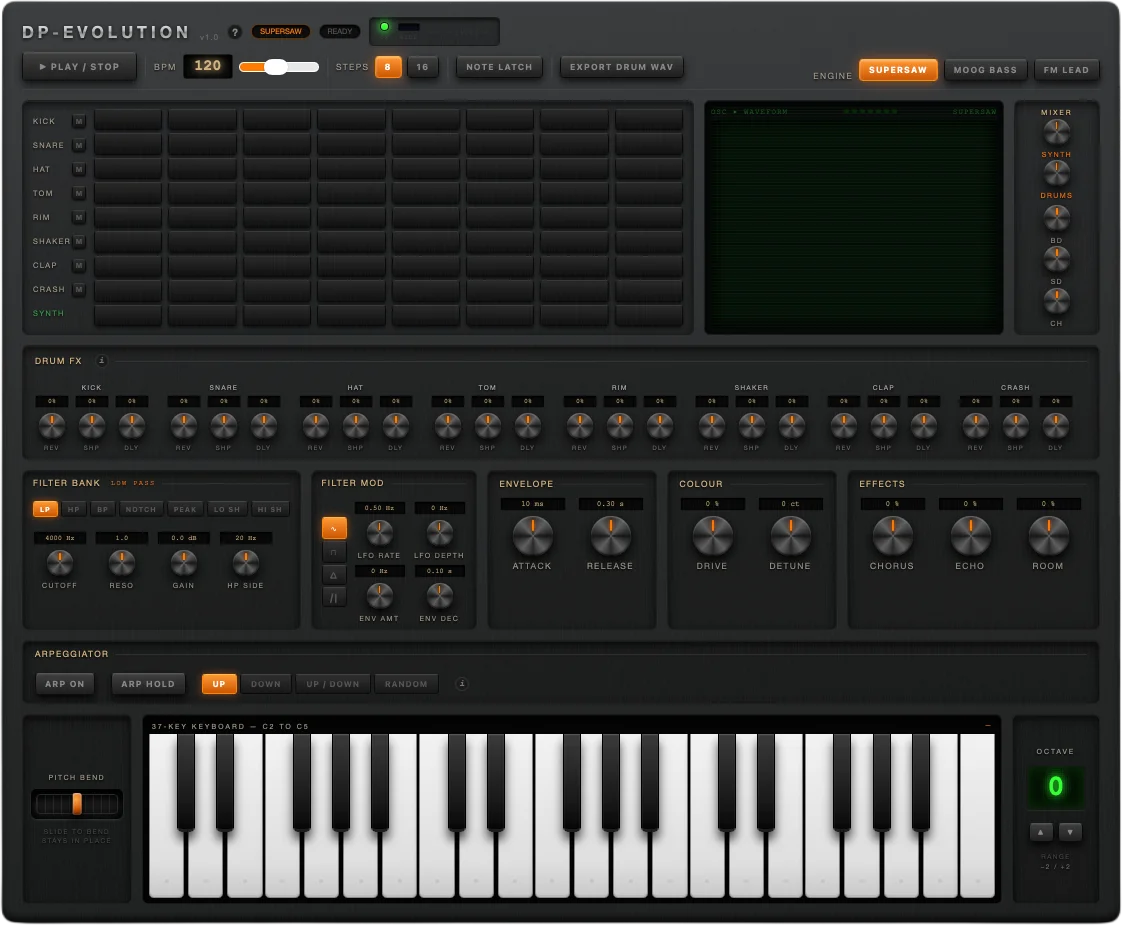Select the HI SH filter type
Image resolution: width=1122 pixels, height=926 pixels.
pos(270,509)
